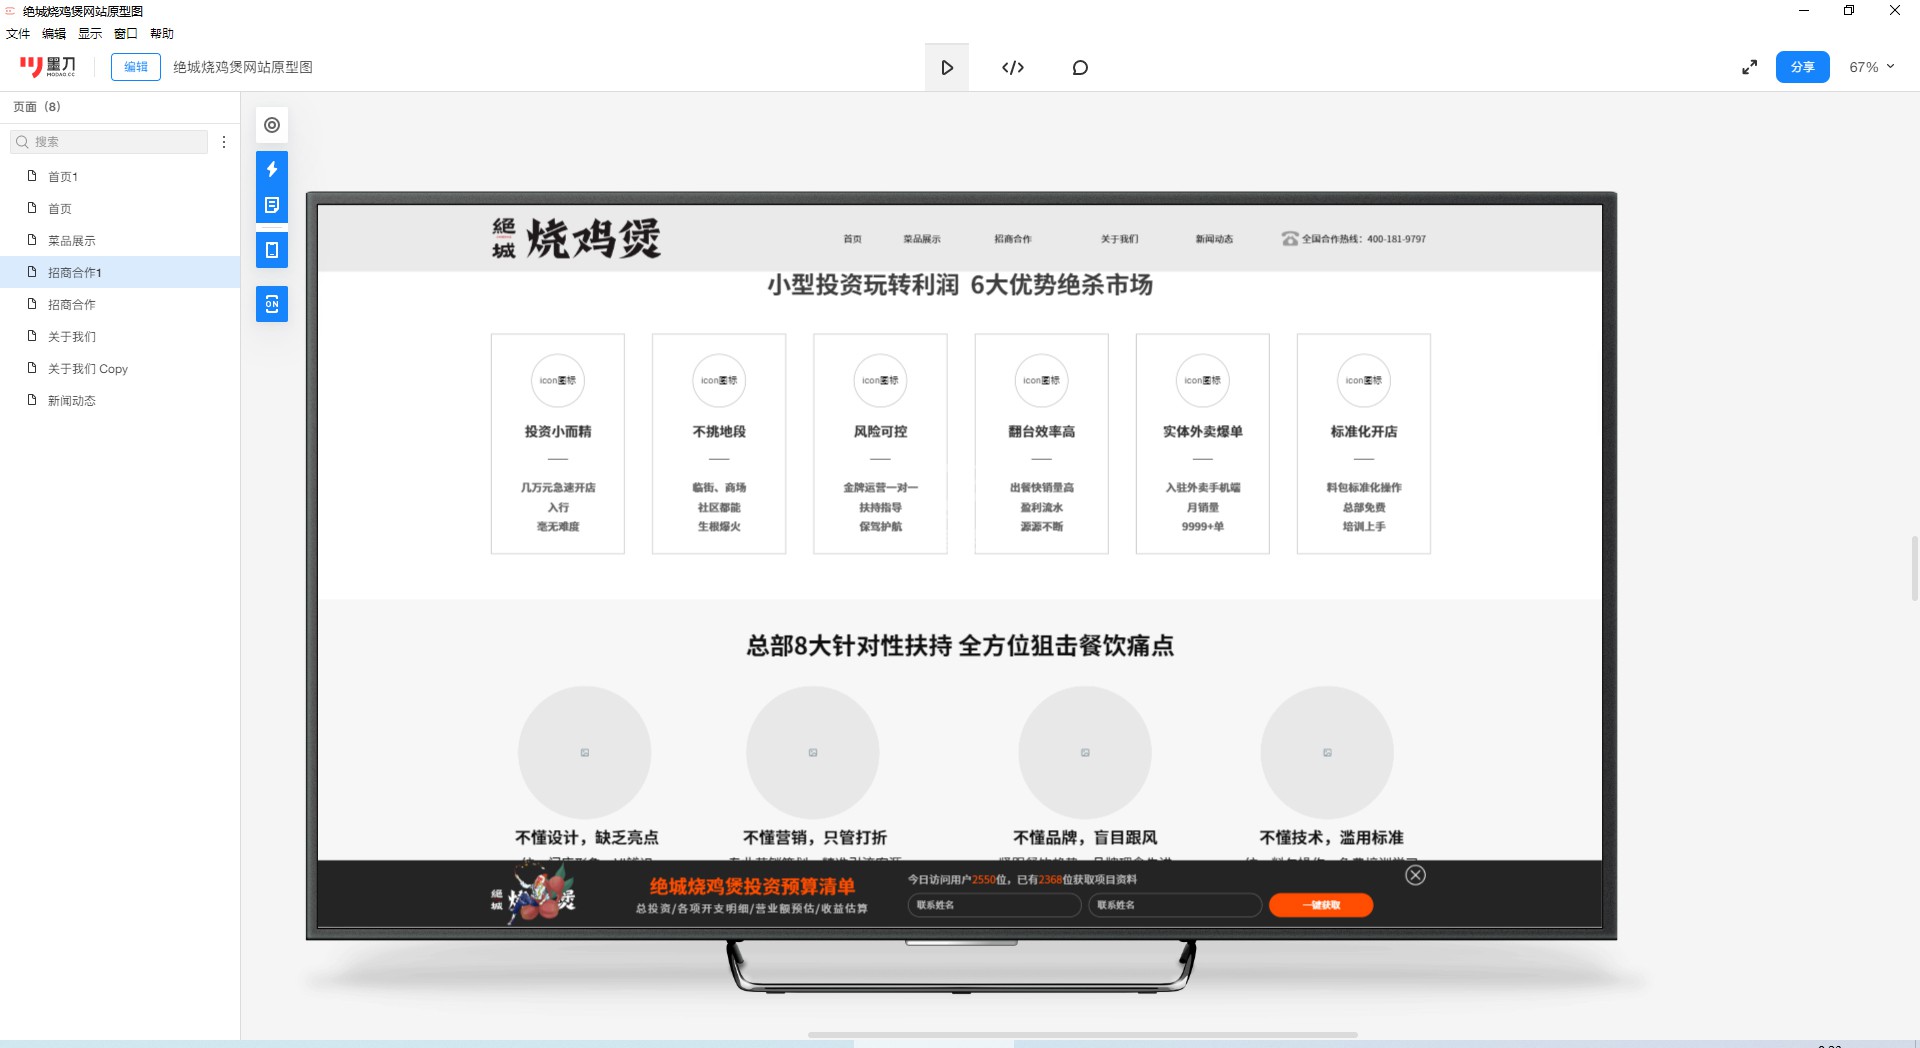The height and width of the screenshot is (1048, 1920).
Task: Click the horizontal scrollbar at bottom
Action: (x=1082, y=1034)
